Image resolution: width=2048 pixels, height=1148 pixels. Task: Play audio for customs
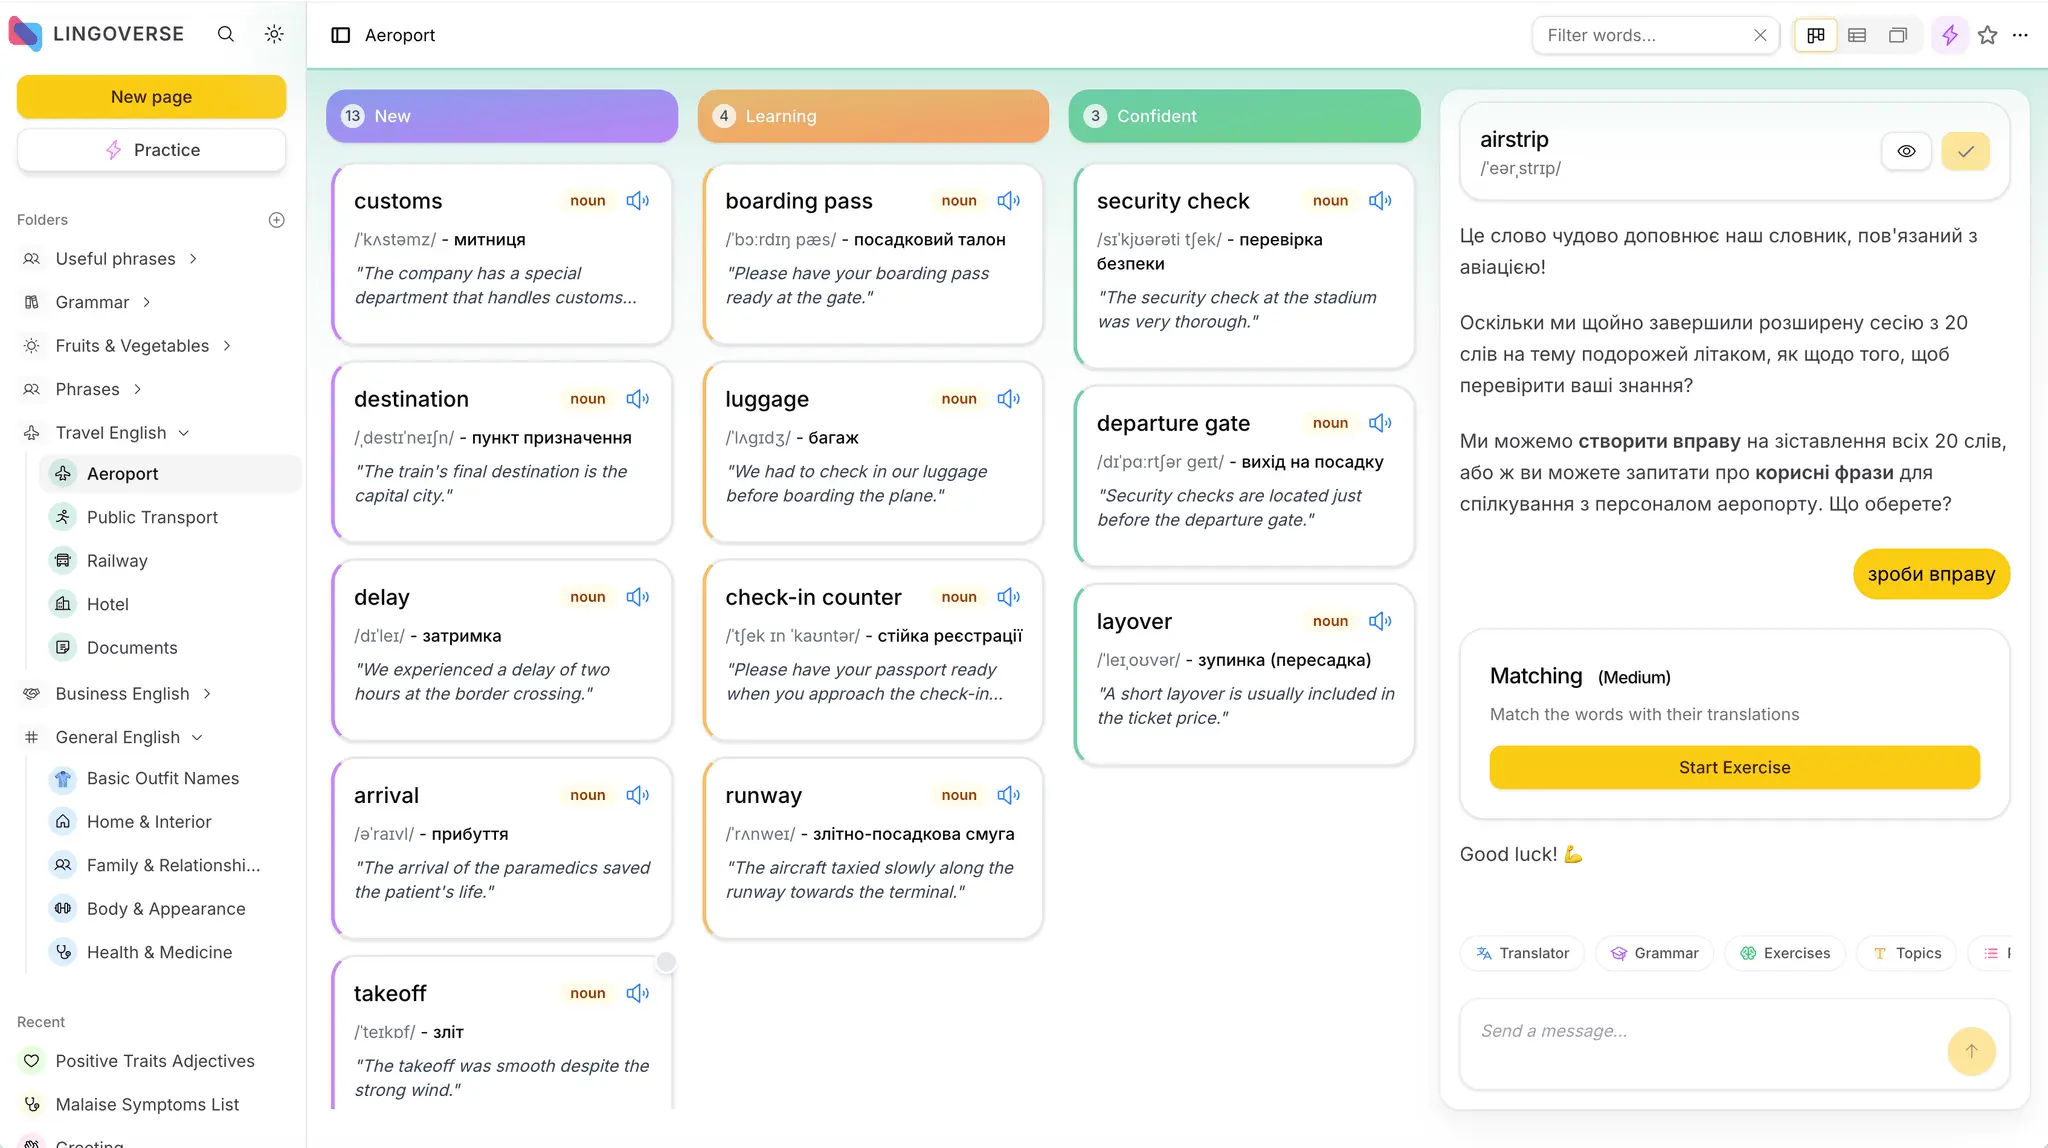(x=637, y=201)
